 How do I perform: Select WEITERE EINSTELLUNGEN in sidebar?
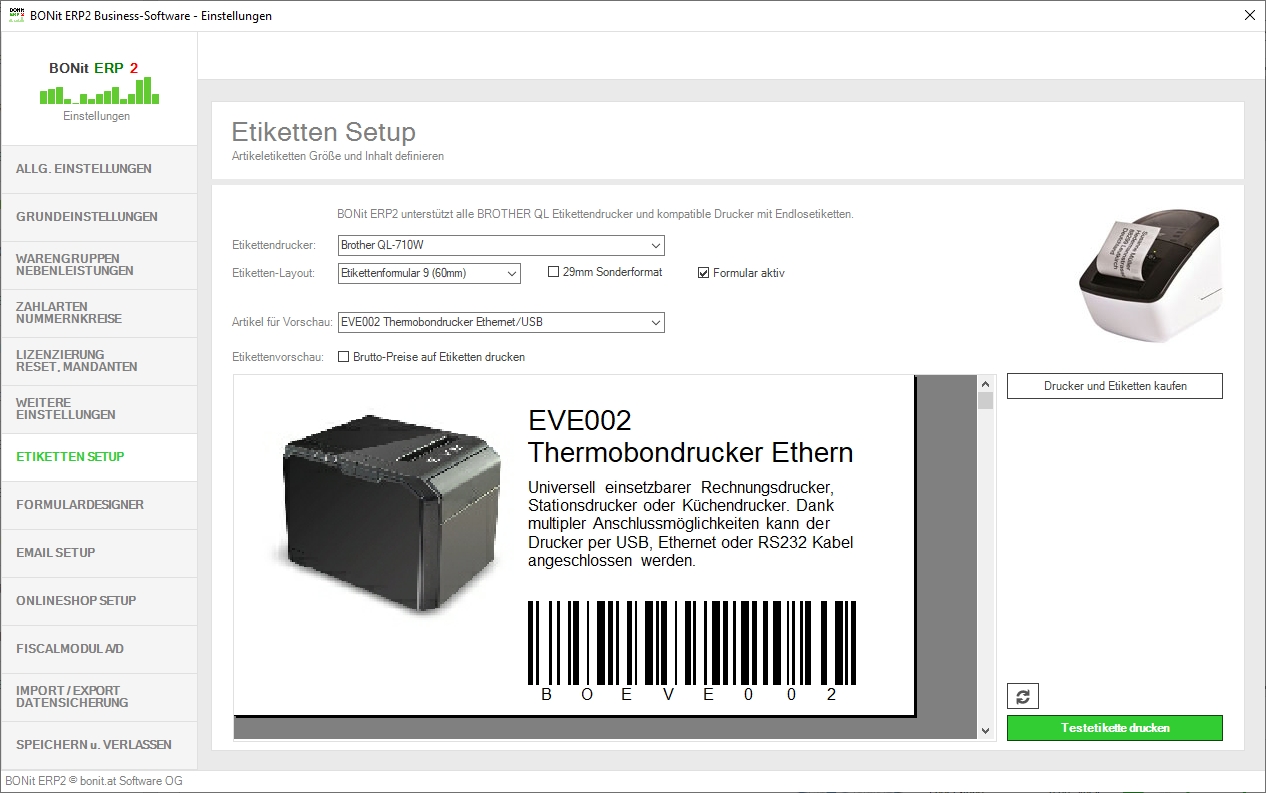pos(99,409)
